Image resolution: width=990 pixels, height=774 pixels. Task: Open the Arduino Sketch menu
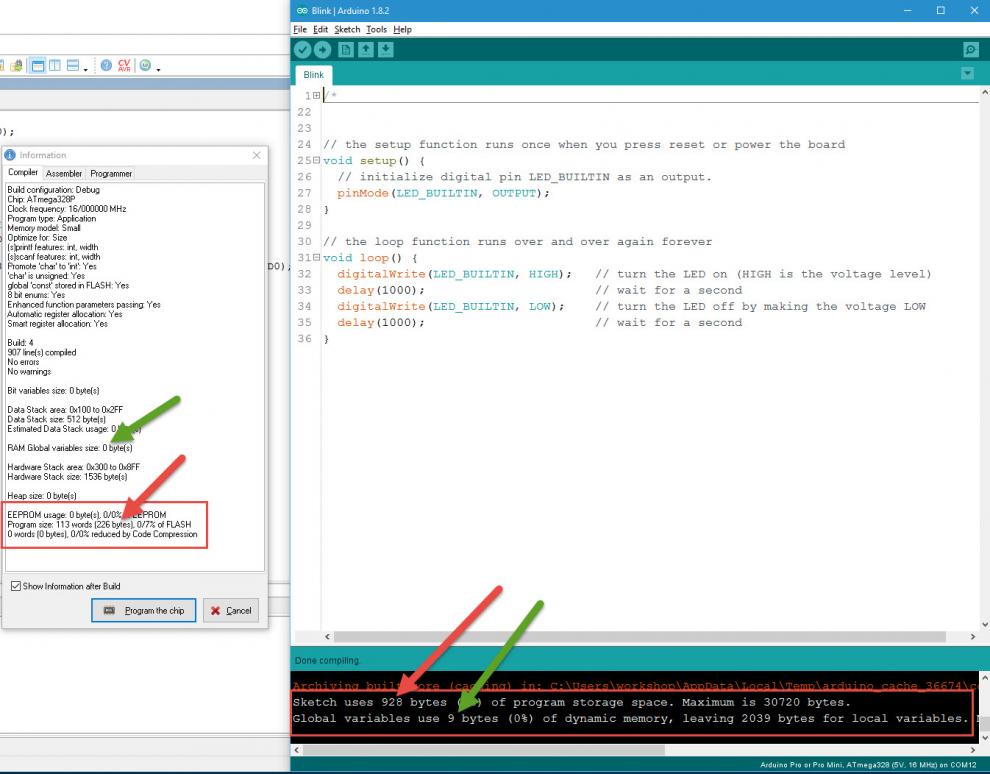click(347, 29)
